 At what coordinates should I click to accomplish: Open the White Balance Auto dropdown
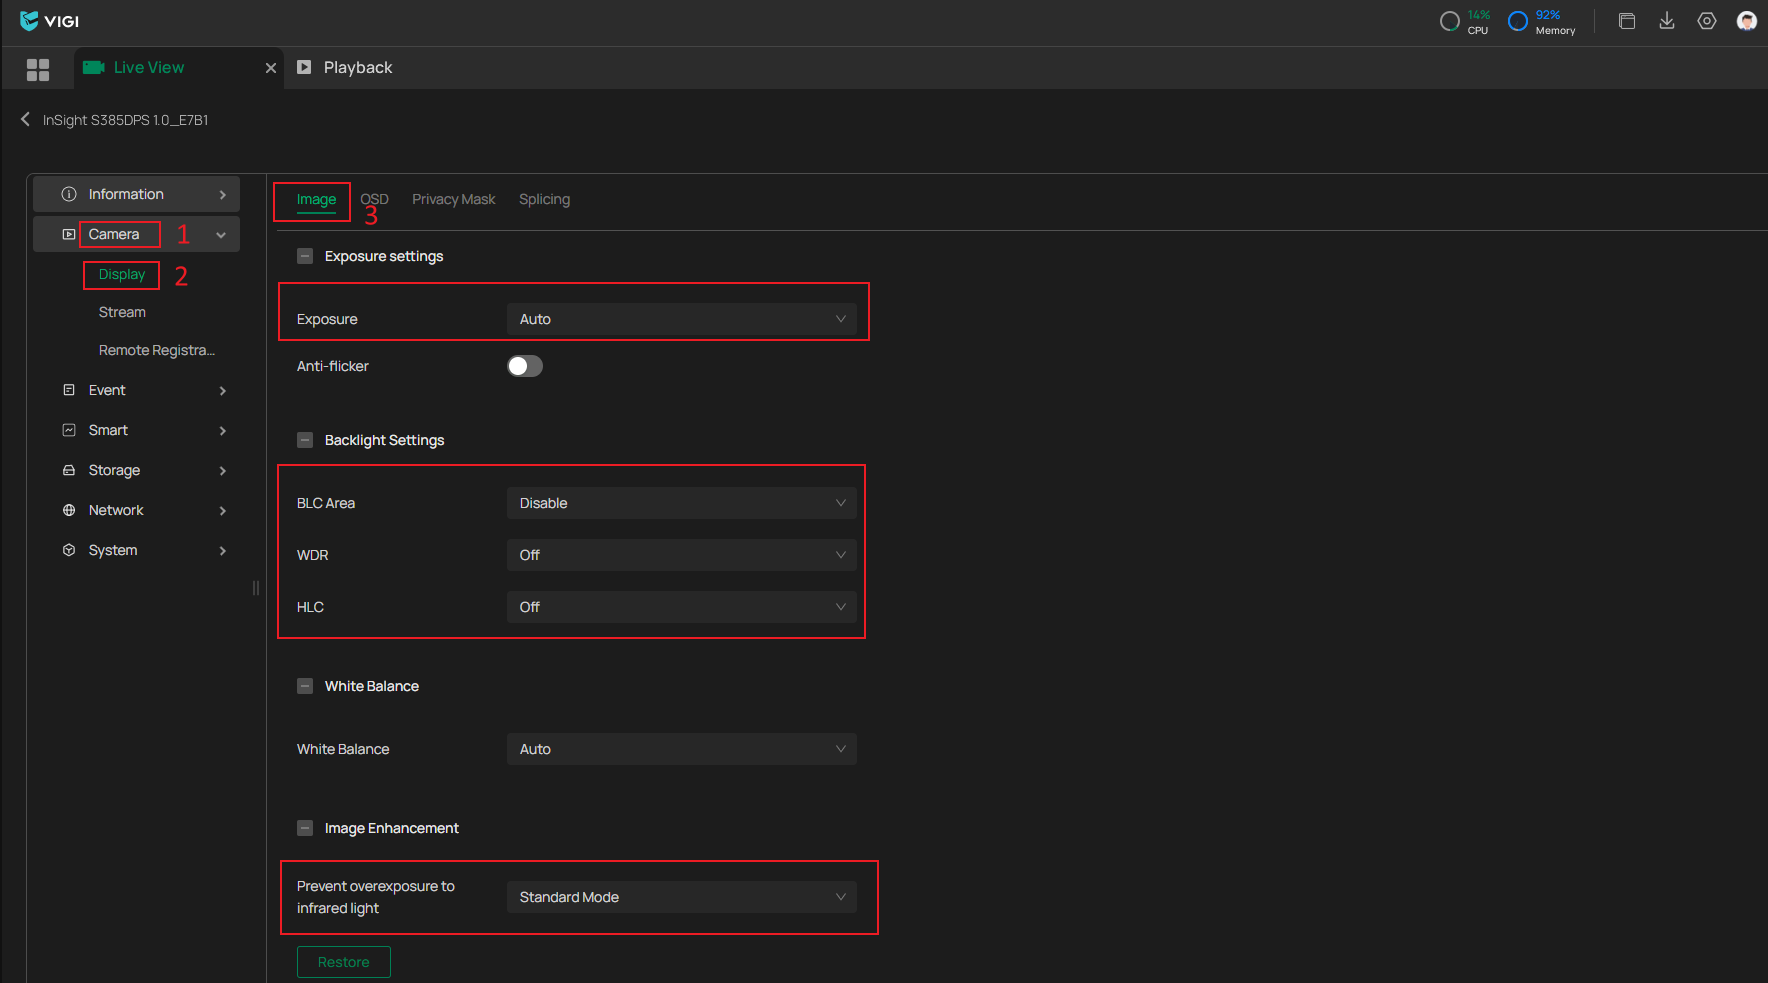coord(682,749)
